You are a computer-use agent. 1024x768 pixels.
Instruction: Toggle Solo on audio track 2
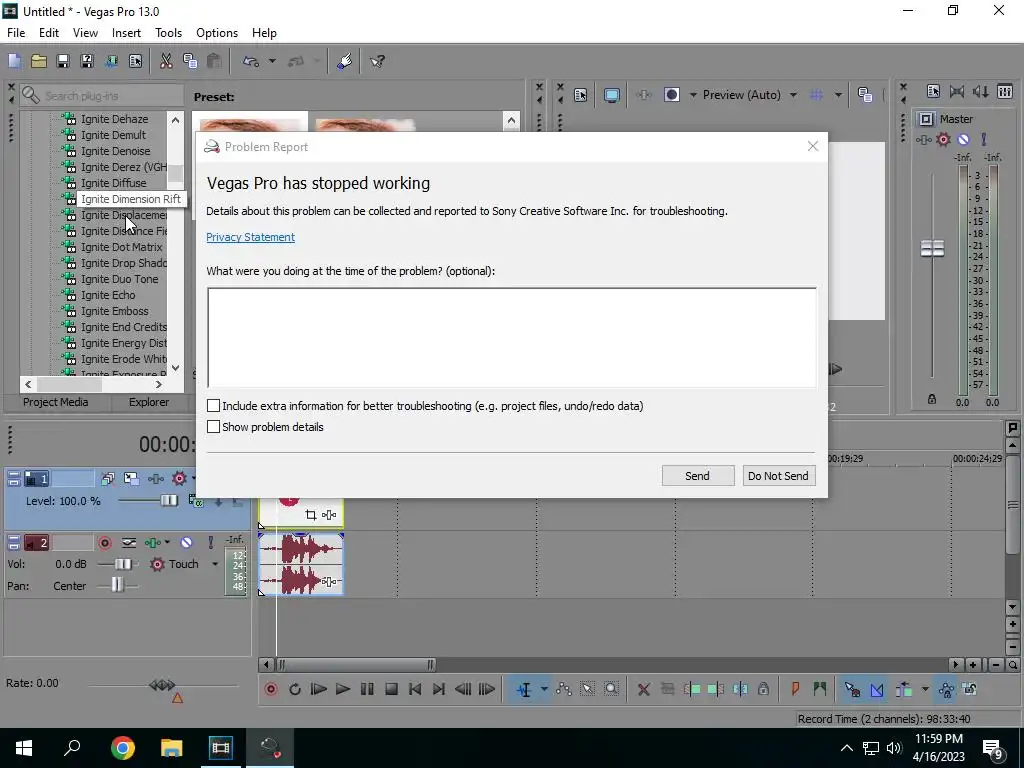(x=210, y=543)
